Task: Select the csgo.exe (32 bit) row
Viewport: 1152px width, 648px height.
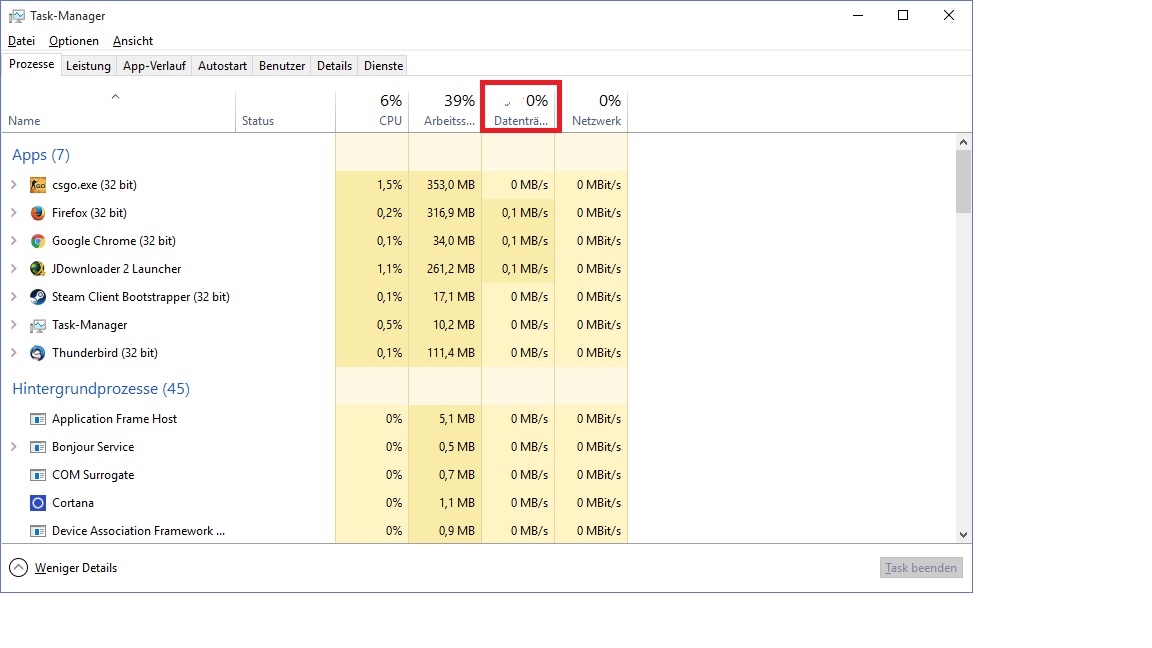Action: [x=314, y=185]
